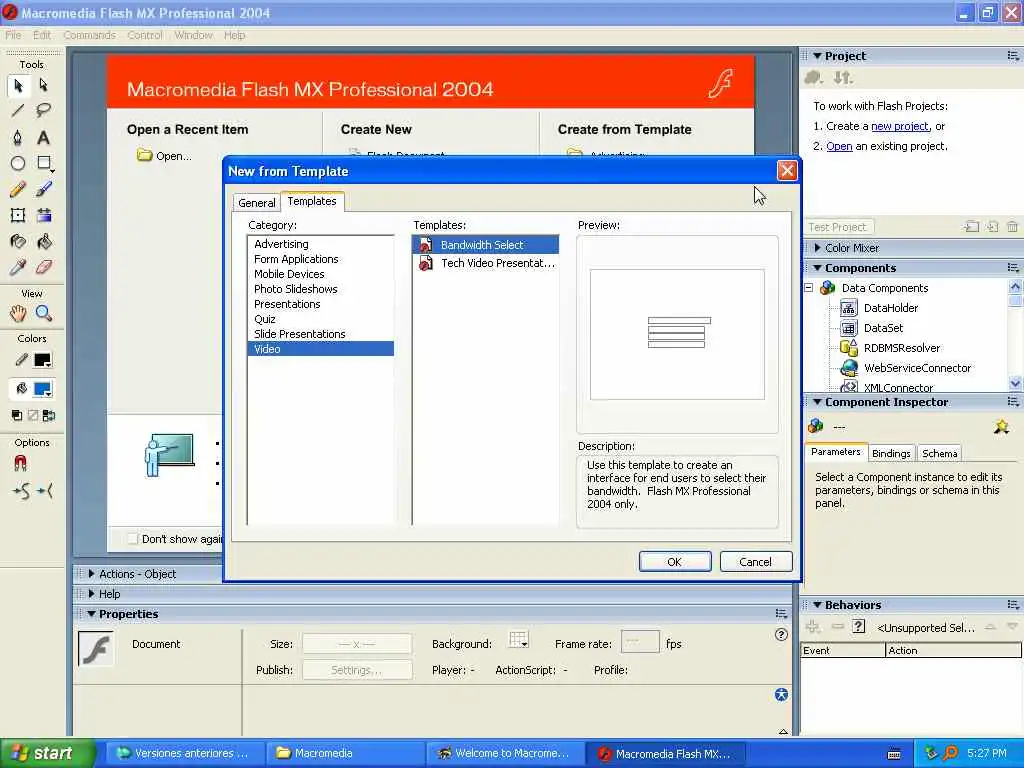1024x768 pixels.
Task: Click the Windows Start button
Action: coord(48,753)
